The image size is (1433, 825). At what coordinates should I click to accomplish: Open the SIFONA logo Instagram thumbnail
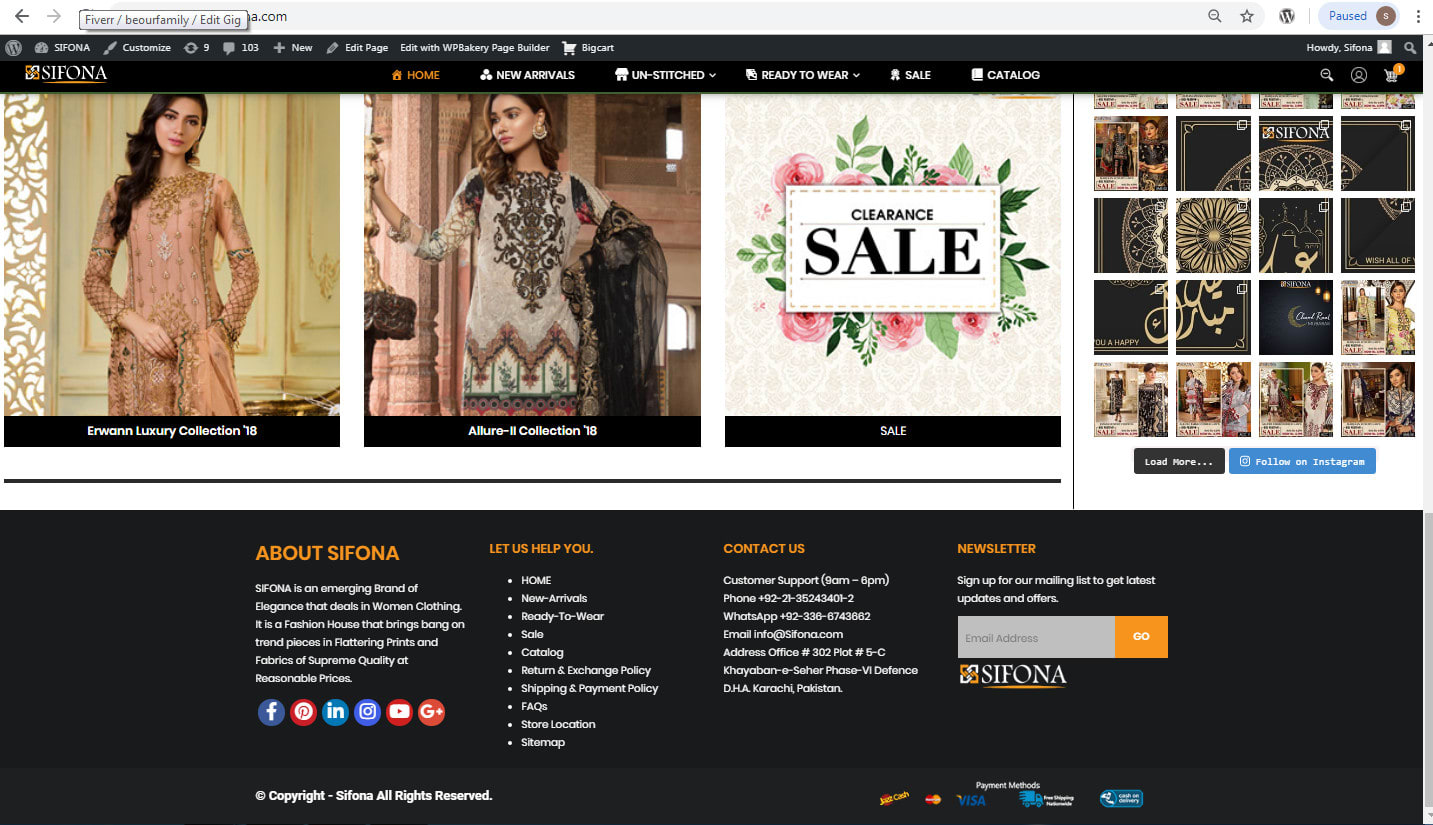1296,154
